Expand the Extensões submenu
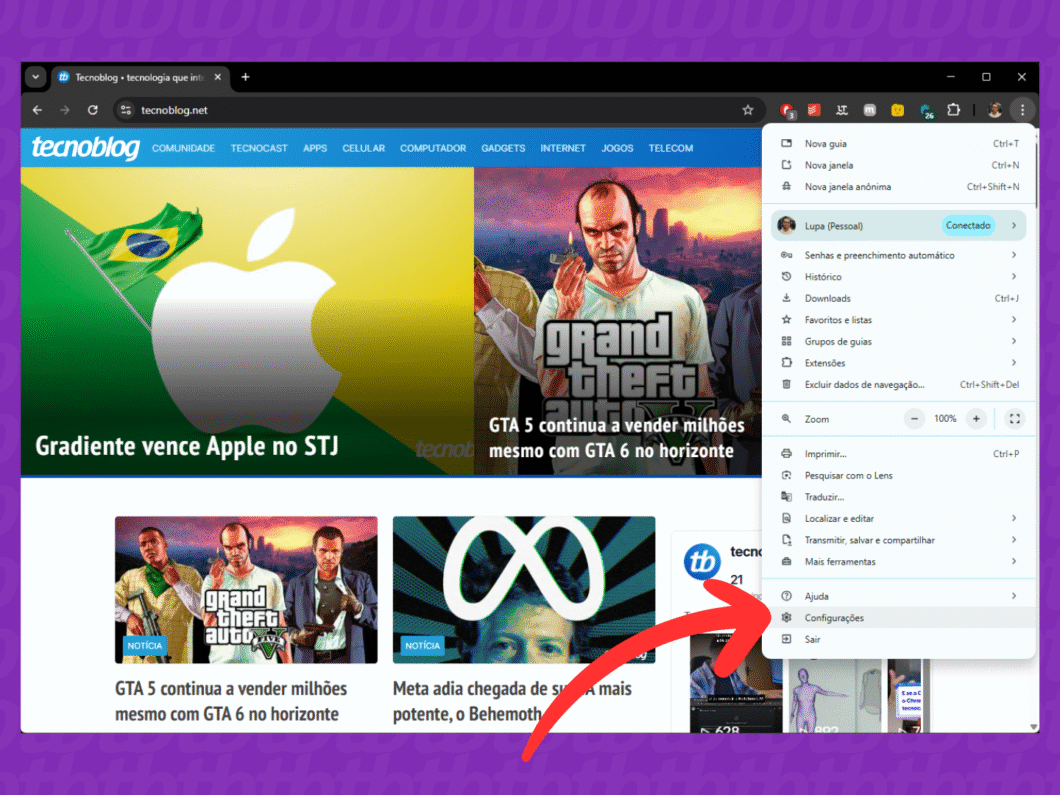 click(899, 363)
